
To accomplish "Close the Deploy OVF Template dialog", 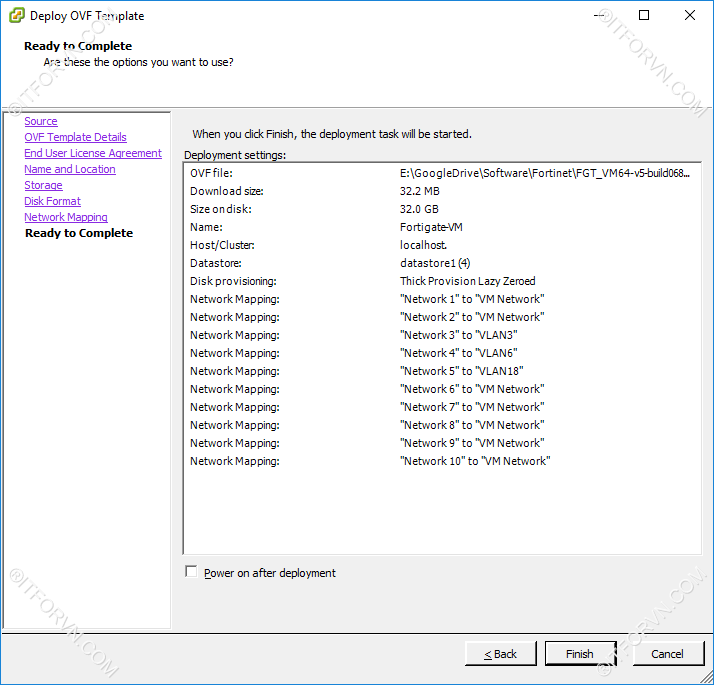I will (690, 15).
